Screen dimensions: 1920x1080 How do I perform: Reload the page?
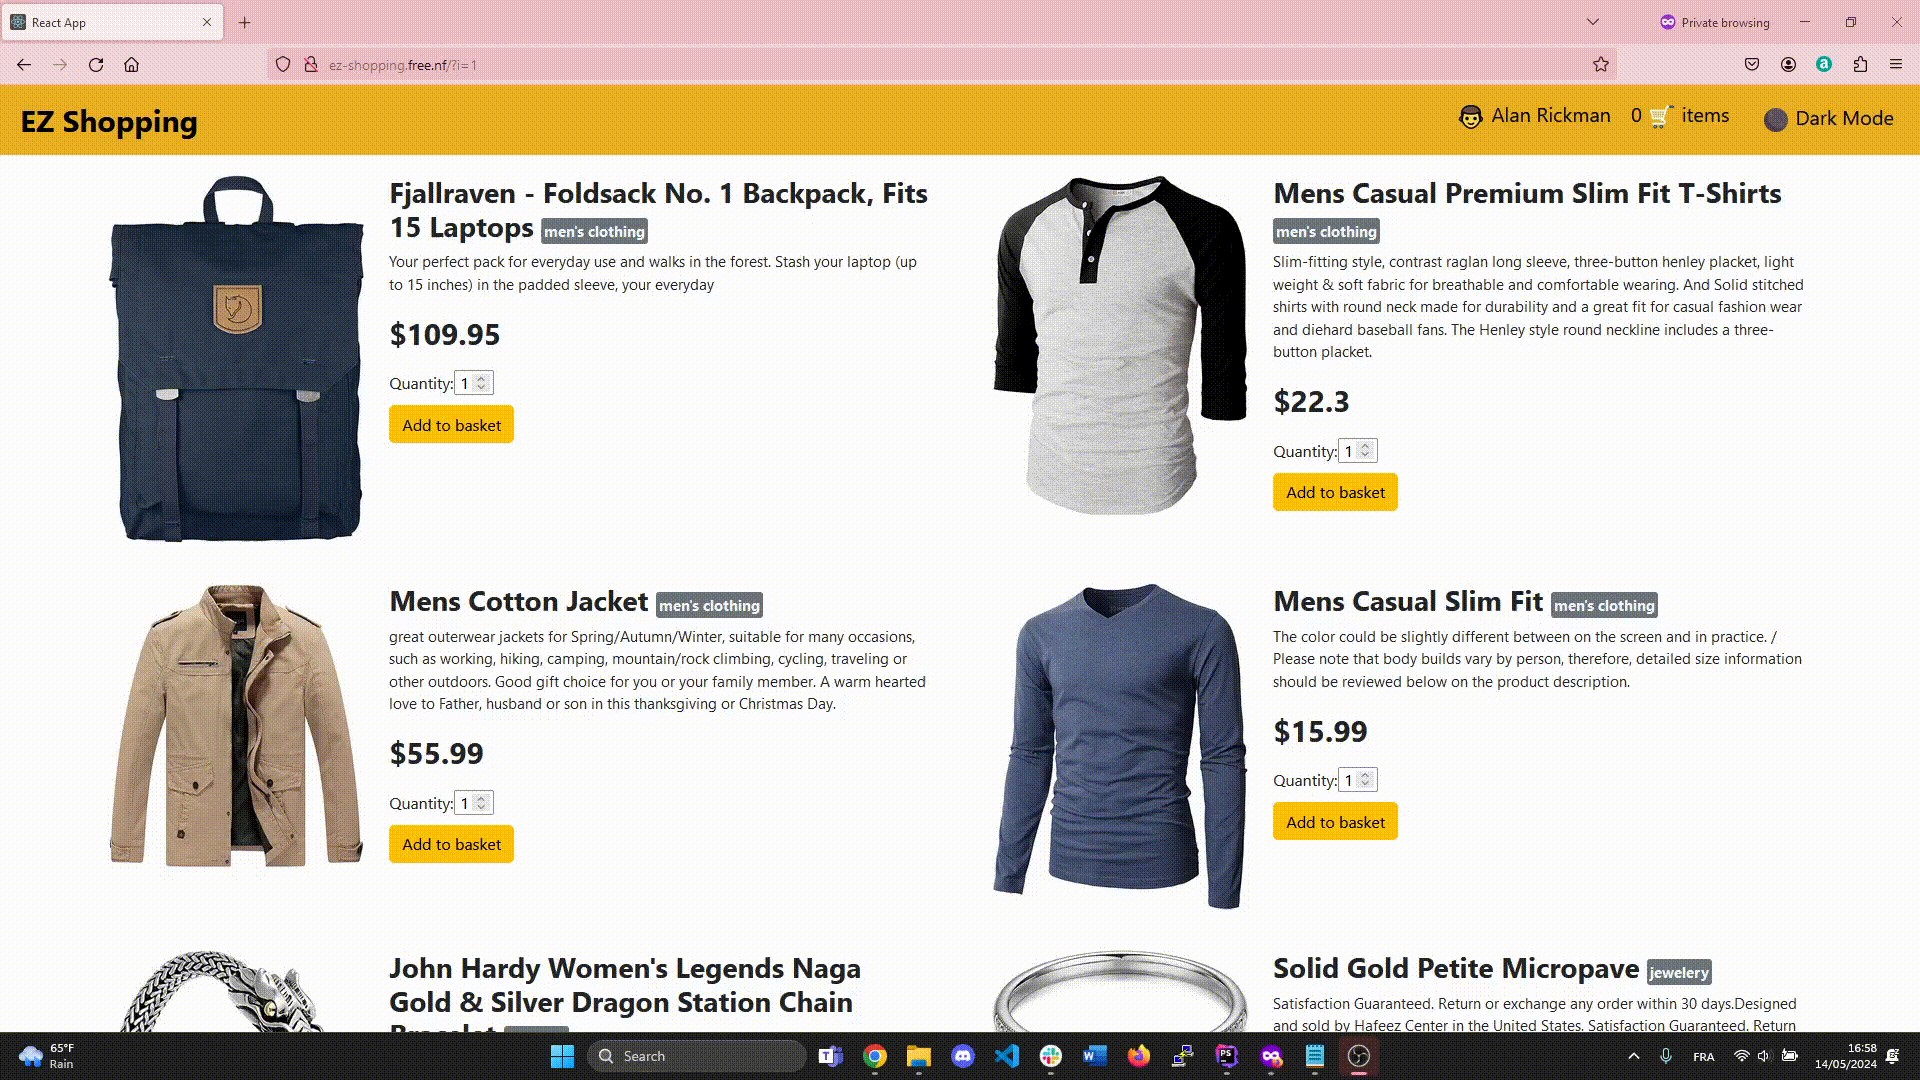tap(96, 65)
